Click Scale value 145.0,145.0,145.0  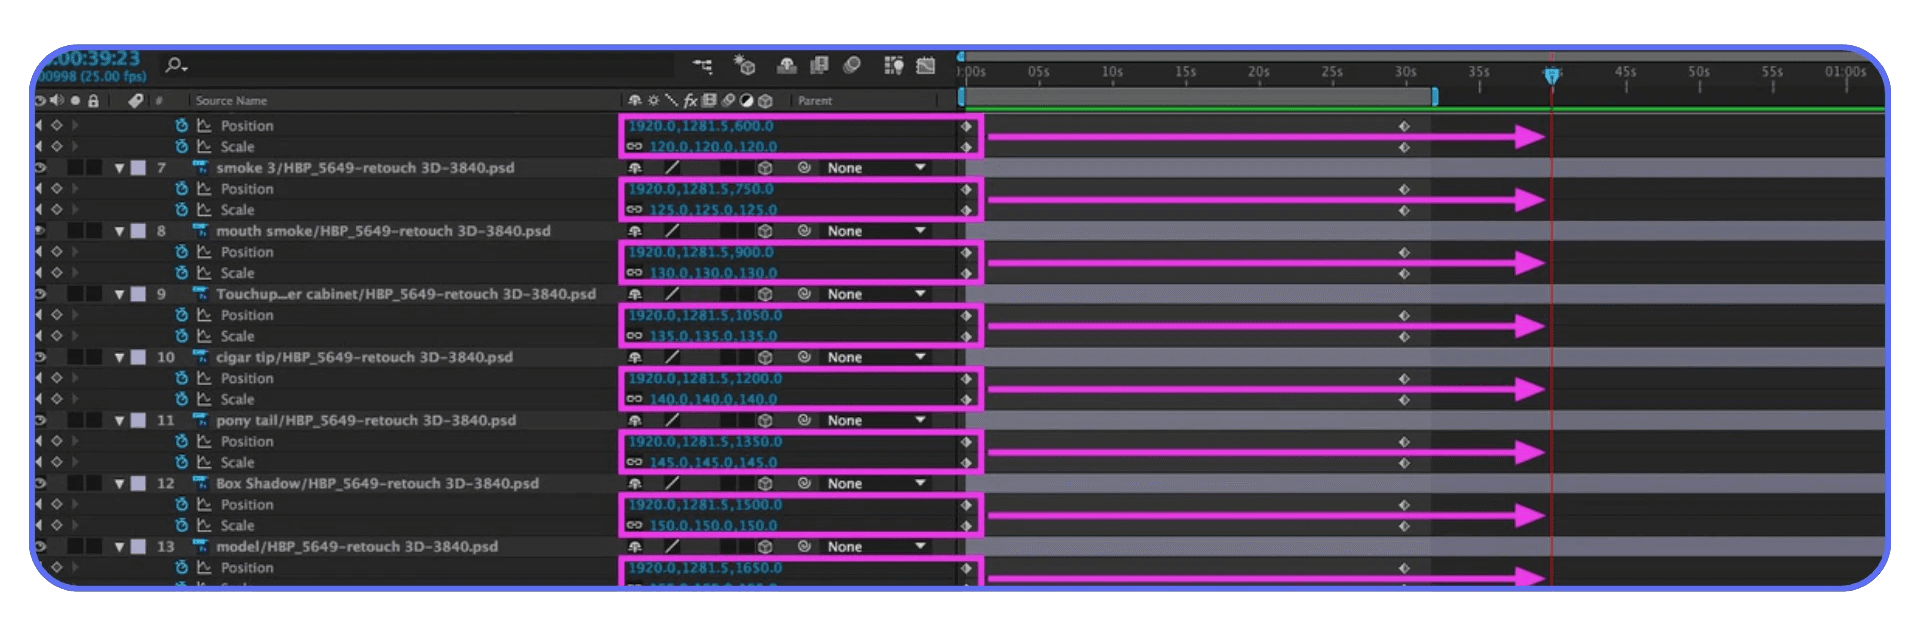coord(713,462)
